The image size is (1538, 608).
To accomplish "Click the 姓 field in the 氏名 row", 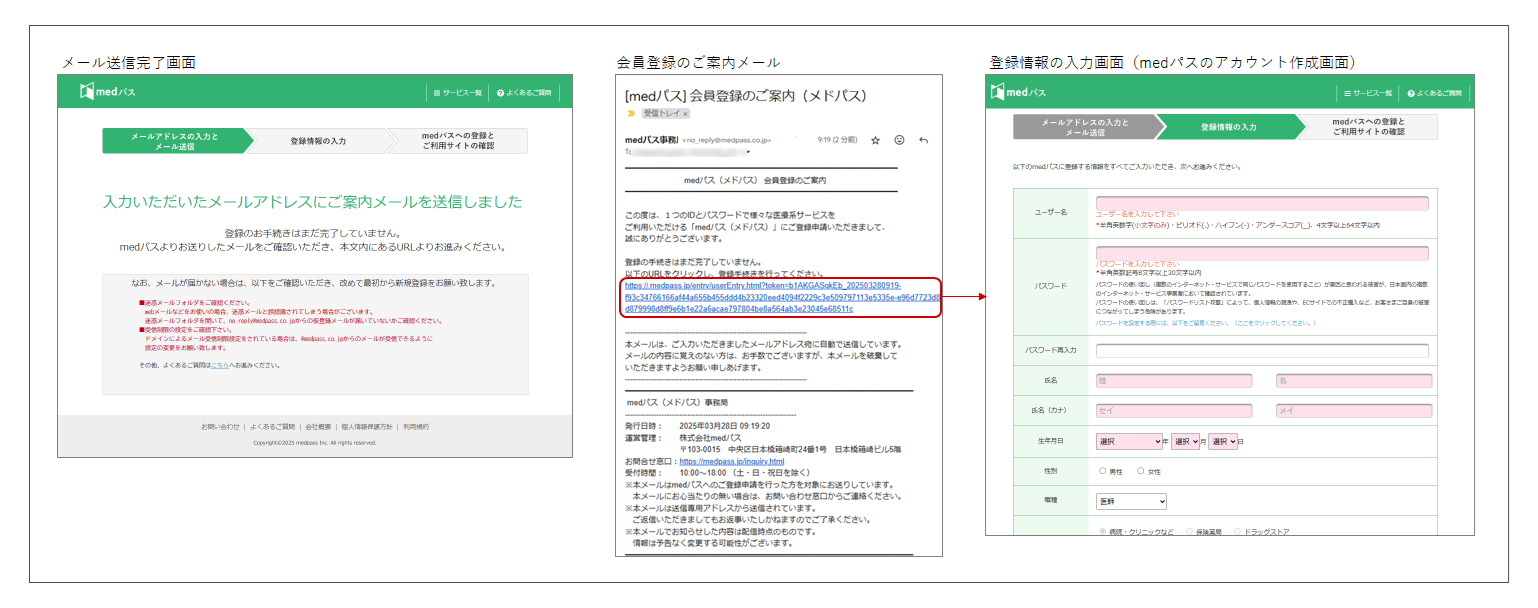I will click(x=1174, y=381).
